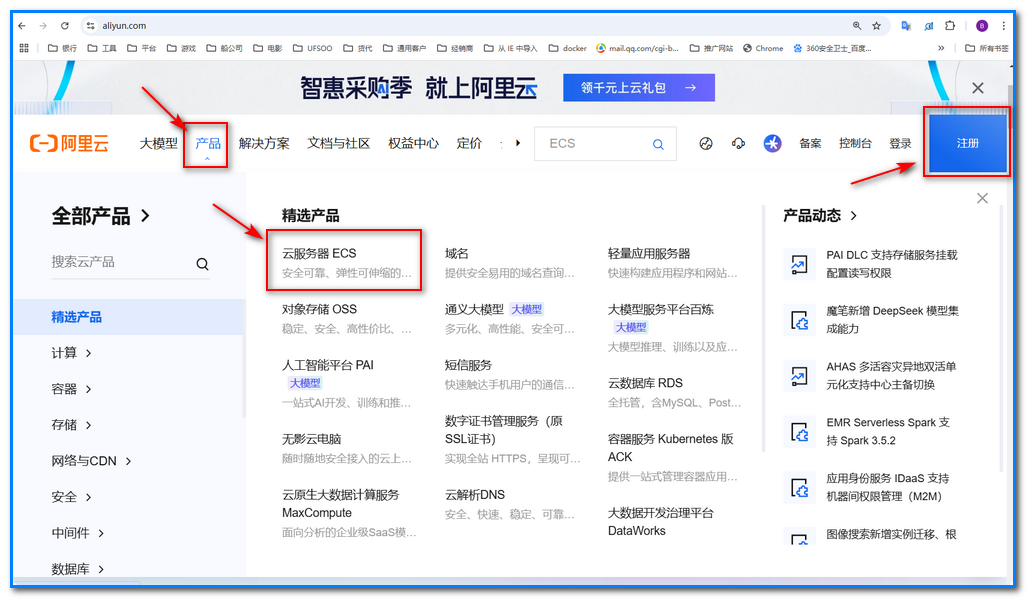Image resolution: width=1027 pixels, height=599 pixels.
Task: Open the browser extensions puzzle icon
Action: click(950, 26)
